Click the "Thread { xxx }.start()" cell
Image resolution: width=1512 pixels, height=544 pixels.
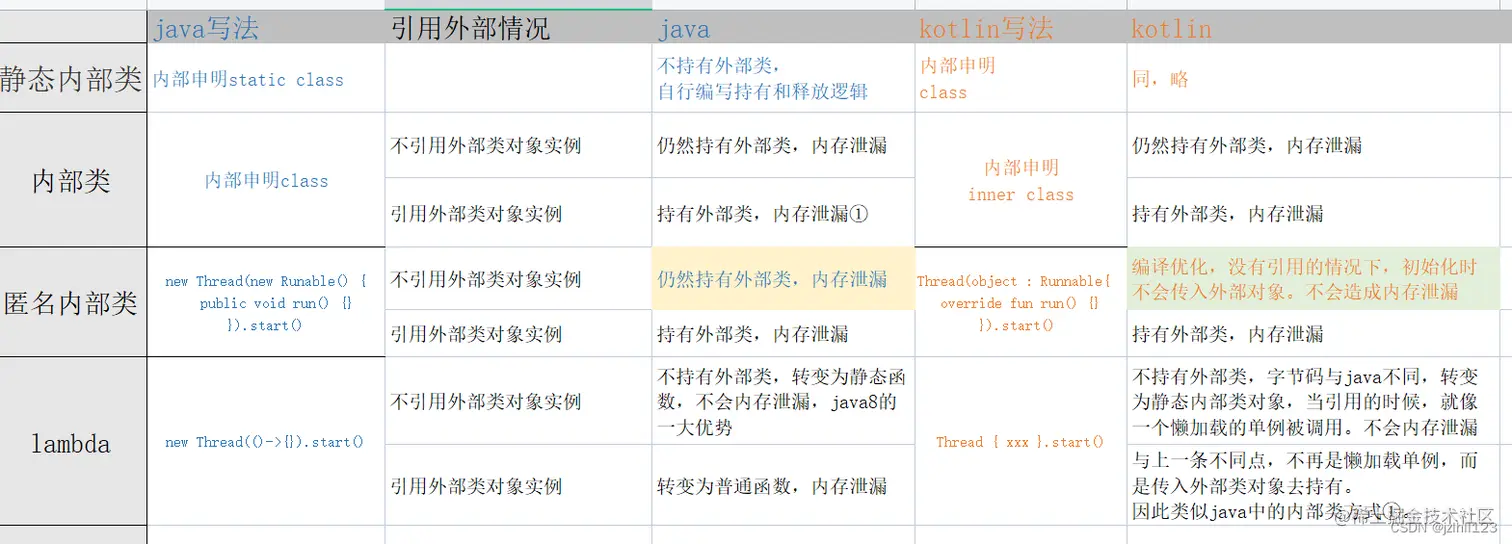[1020, 441]
